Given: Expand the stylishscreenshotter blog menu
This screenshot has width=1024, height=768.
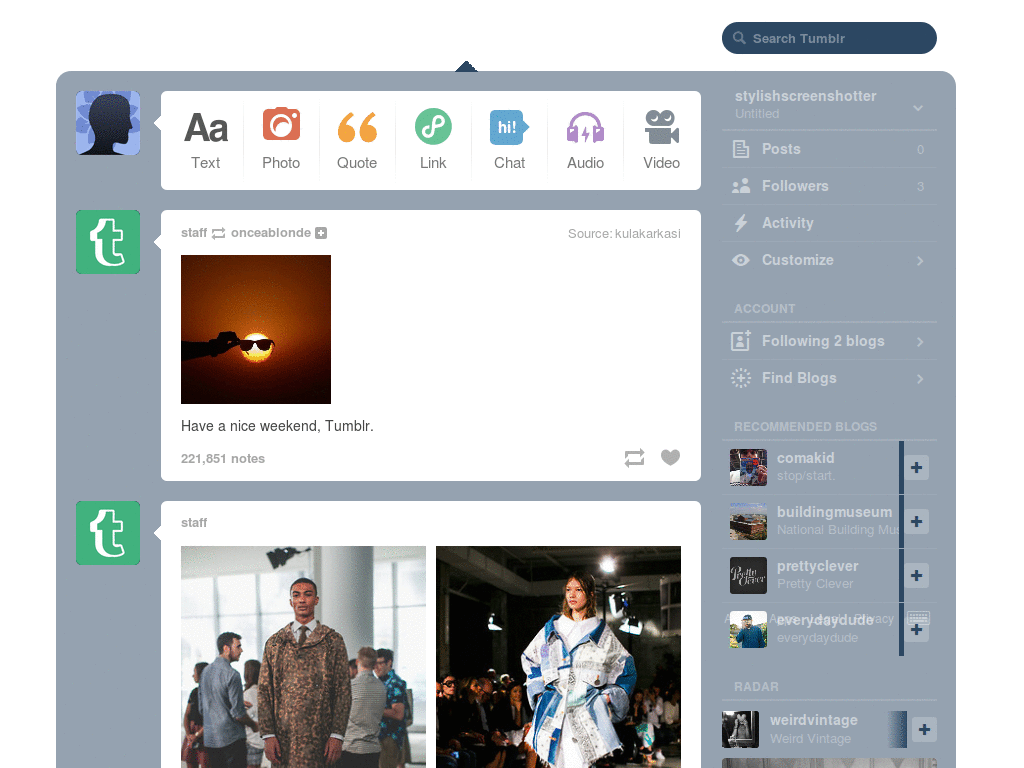Looking at the screenshot, I should click(x=918, y=108).
